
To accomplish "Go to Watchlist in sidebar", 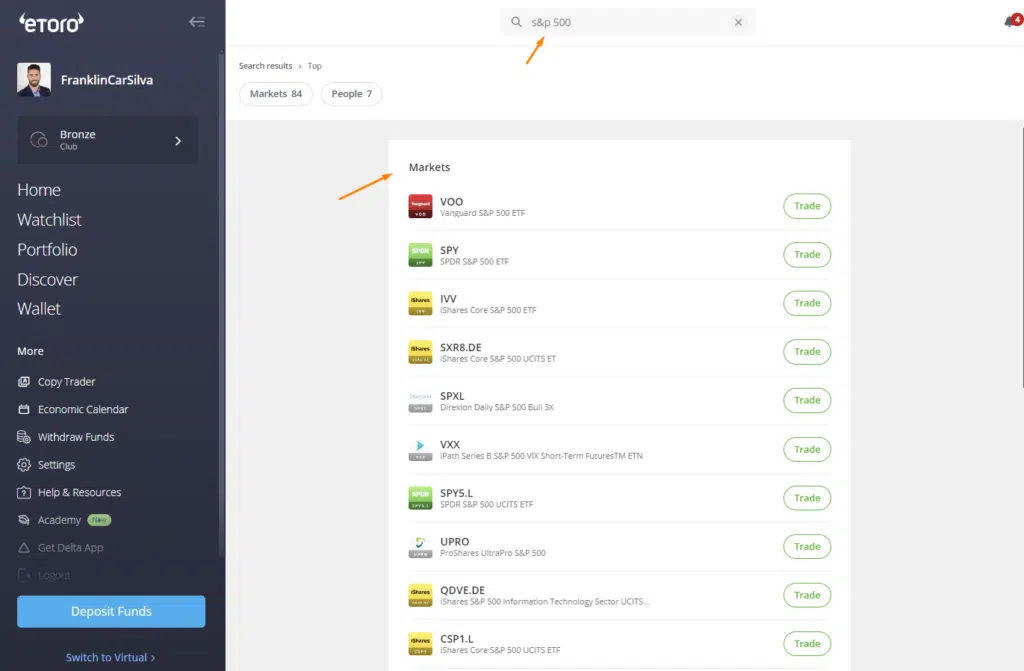I will coord(49,220).
